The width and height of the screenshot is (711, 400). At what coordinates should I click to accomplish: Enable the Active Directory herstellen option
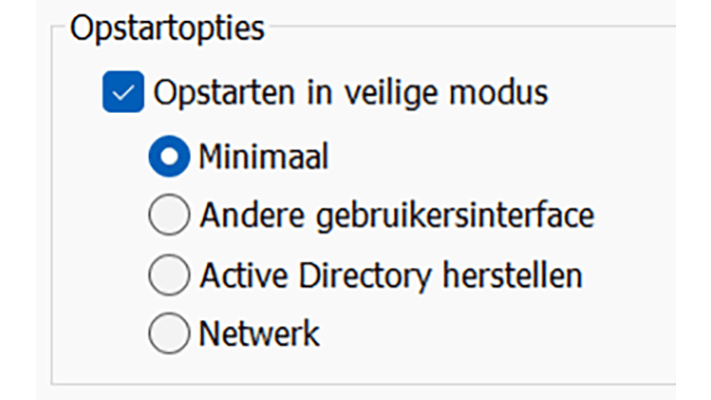click(x=168, y=274)
